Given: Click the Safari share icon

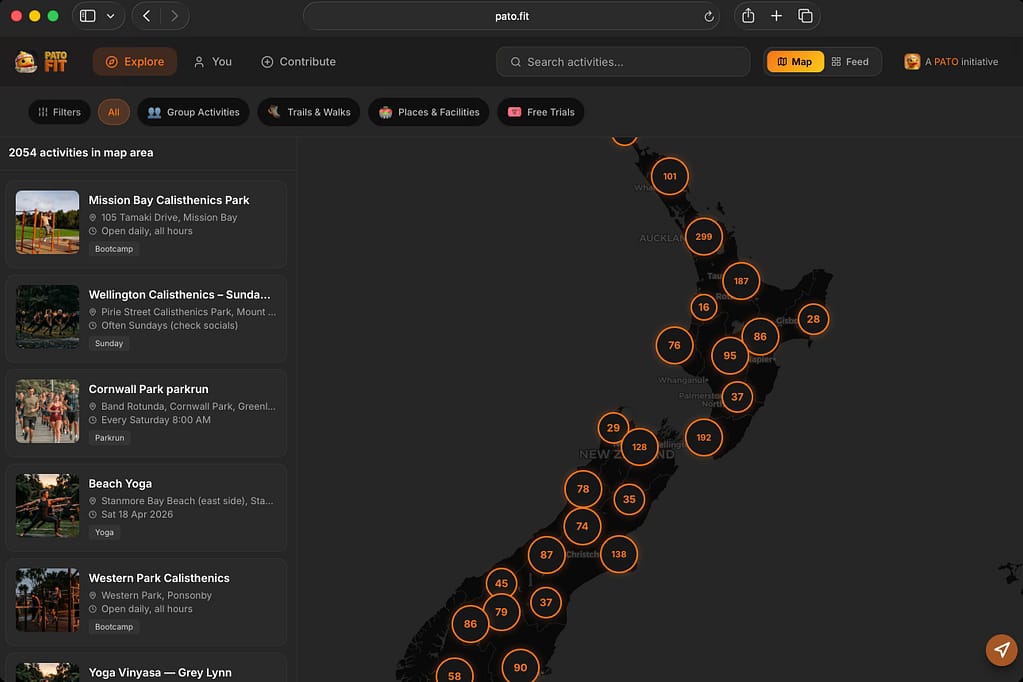Looking at the screenshot, I should (748, 16).
